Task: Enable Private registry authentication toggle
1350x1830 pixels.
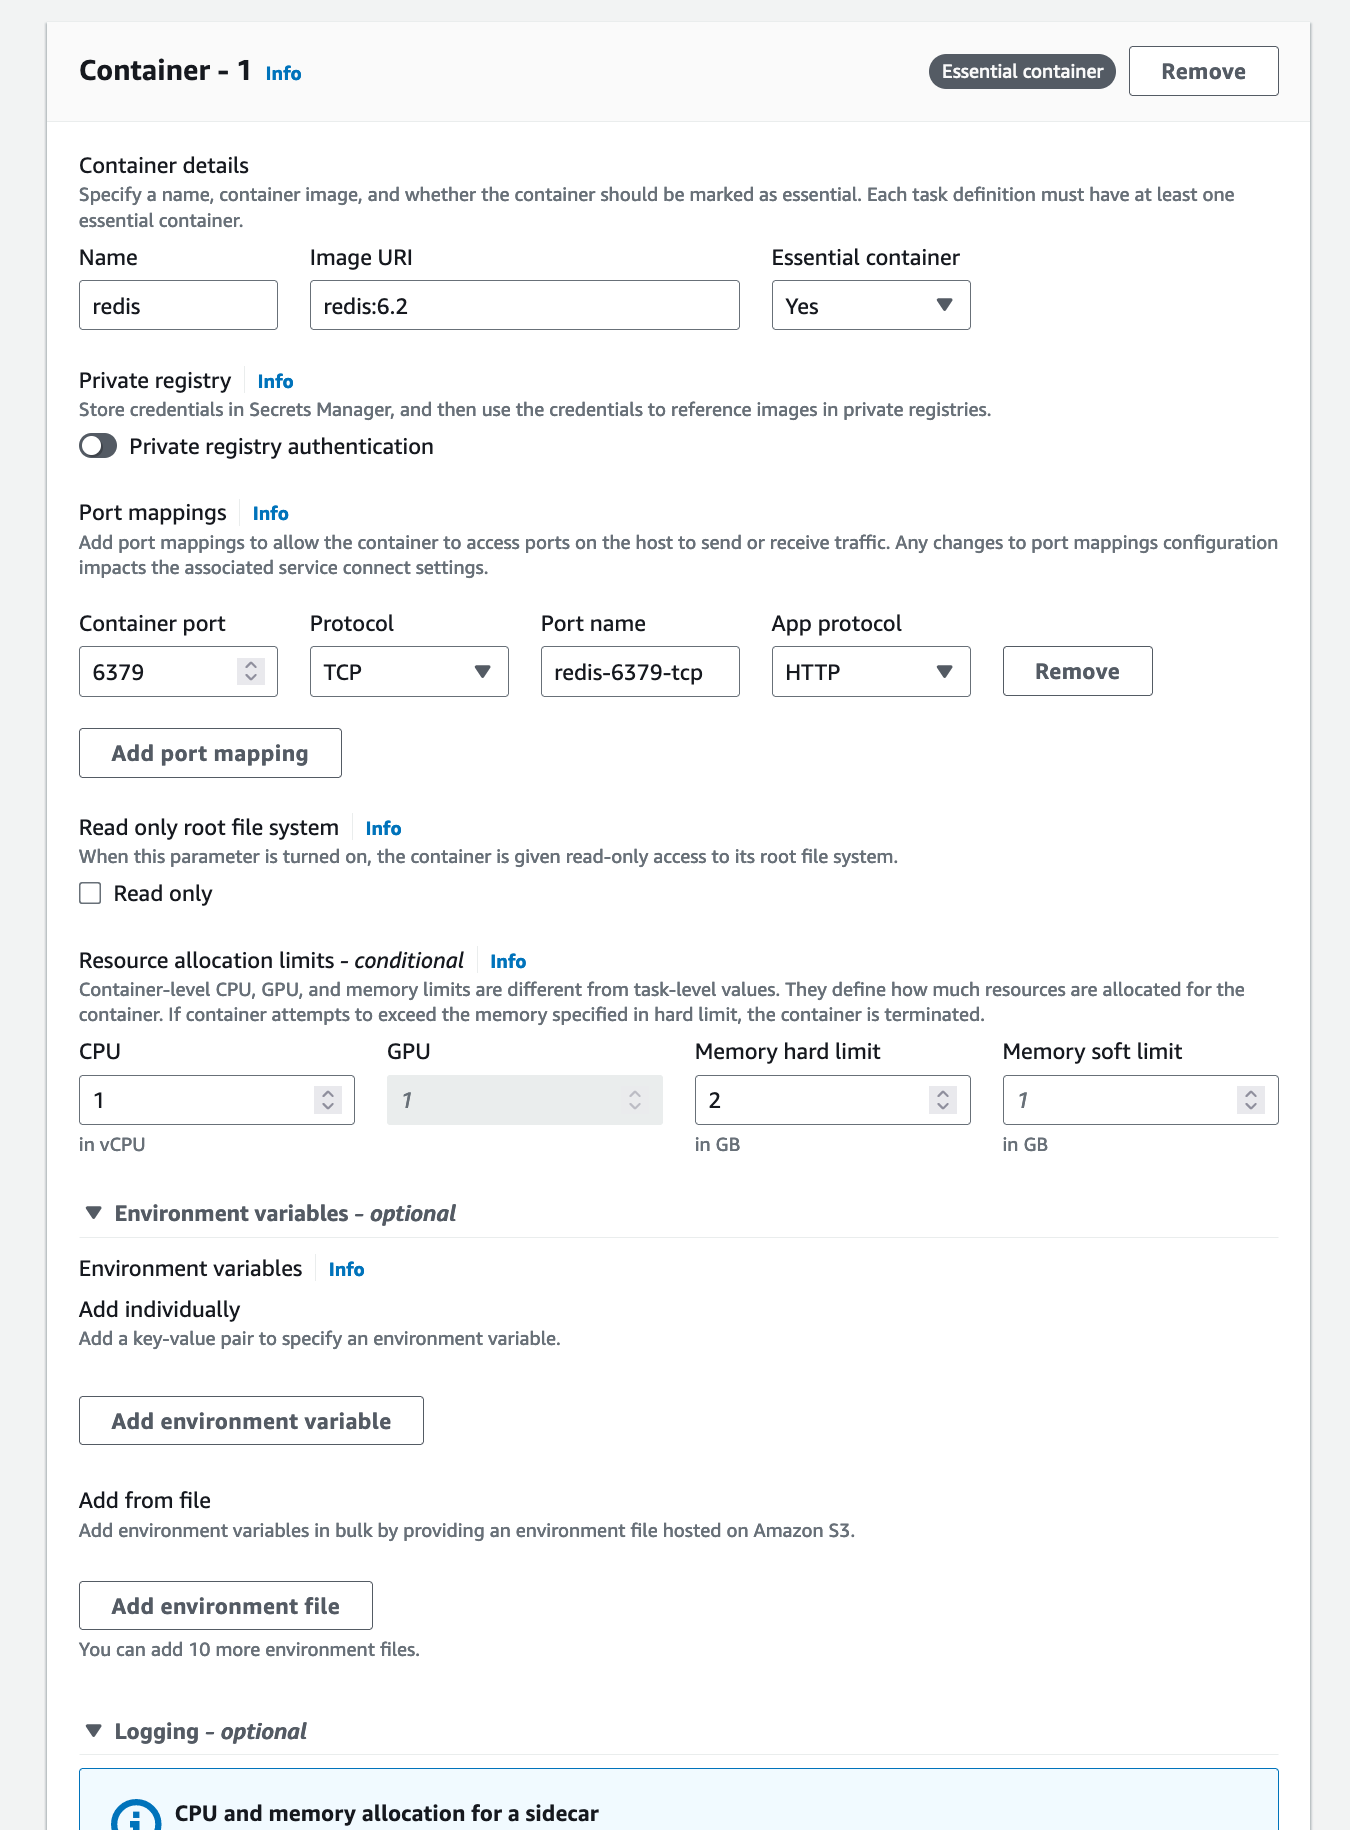Action: click(x=98, y=446)
